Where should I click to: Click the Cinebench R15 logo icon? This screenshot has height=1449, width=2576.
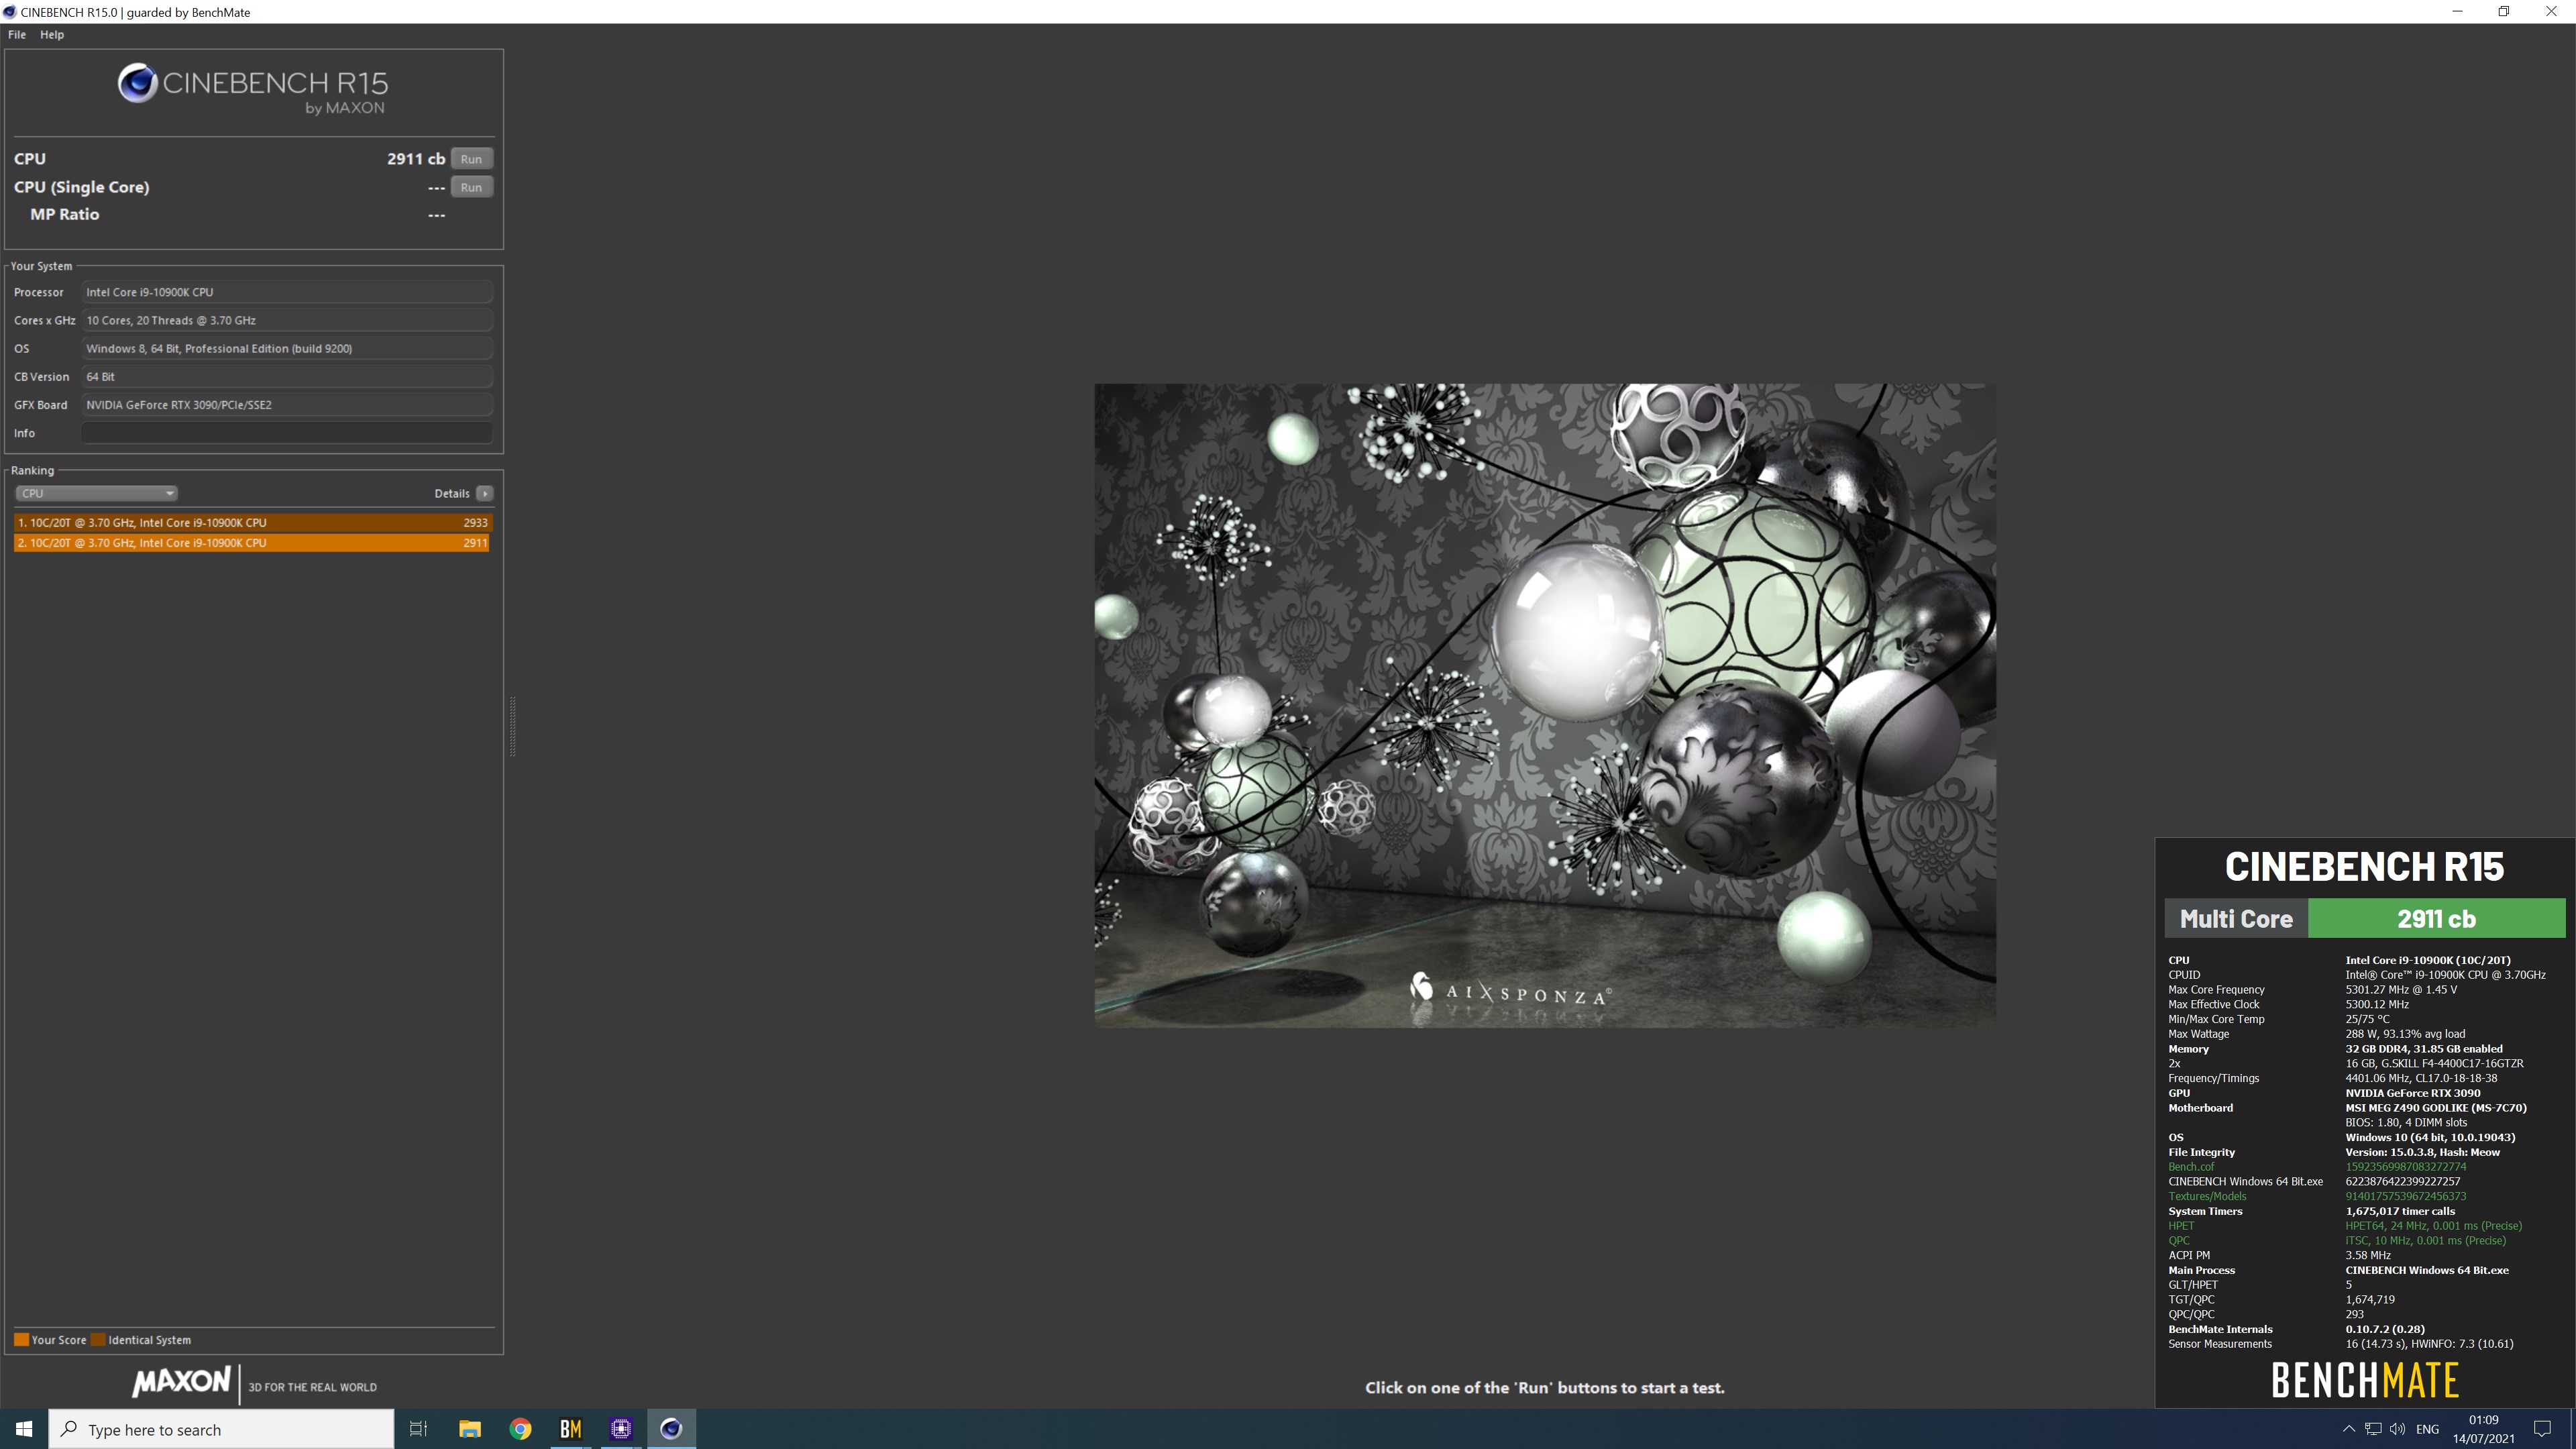click(x=138, y=83)
